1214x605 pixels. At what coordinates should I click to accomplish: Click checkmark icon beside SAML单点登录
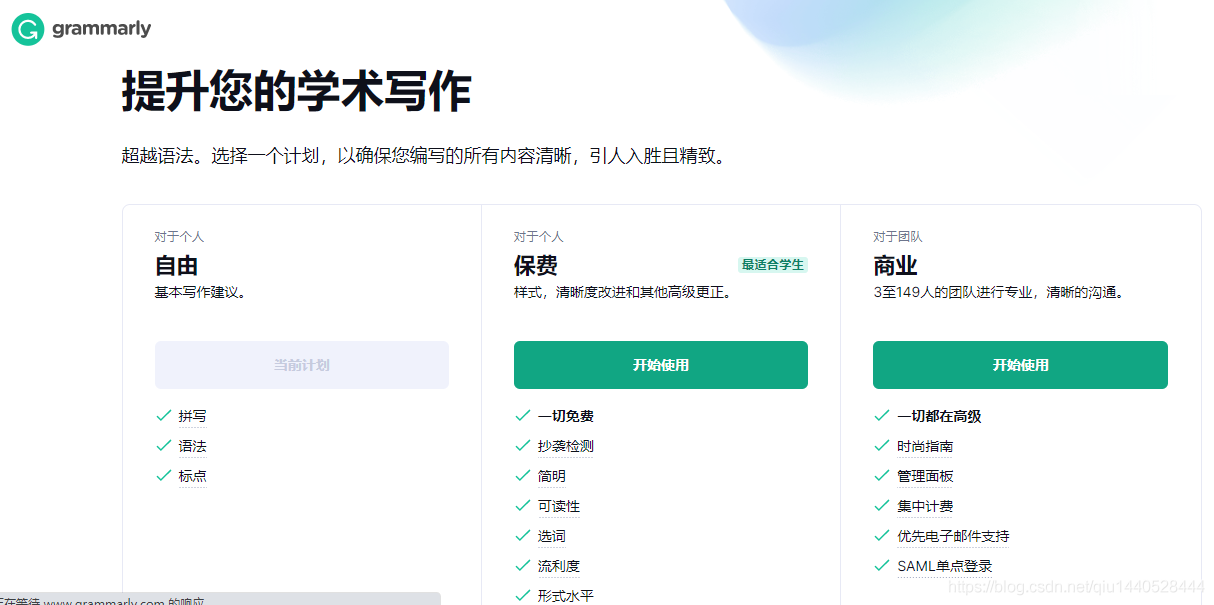[881, 565]
